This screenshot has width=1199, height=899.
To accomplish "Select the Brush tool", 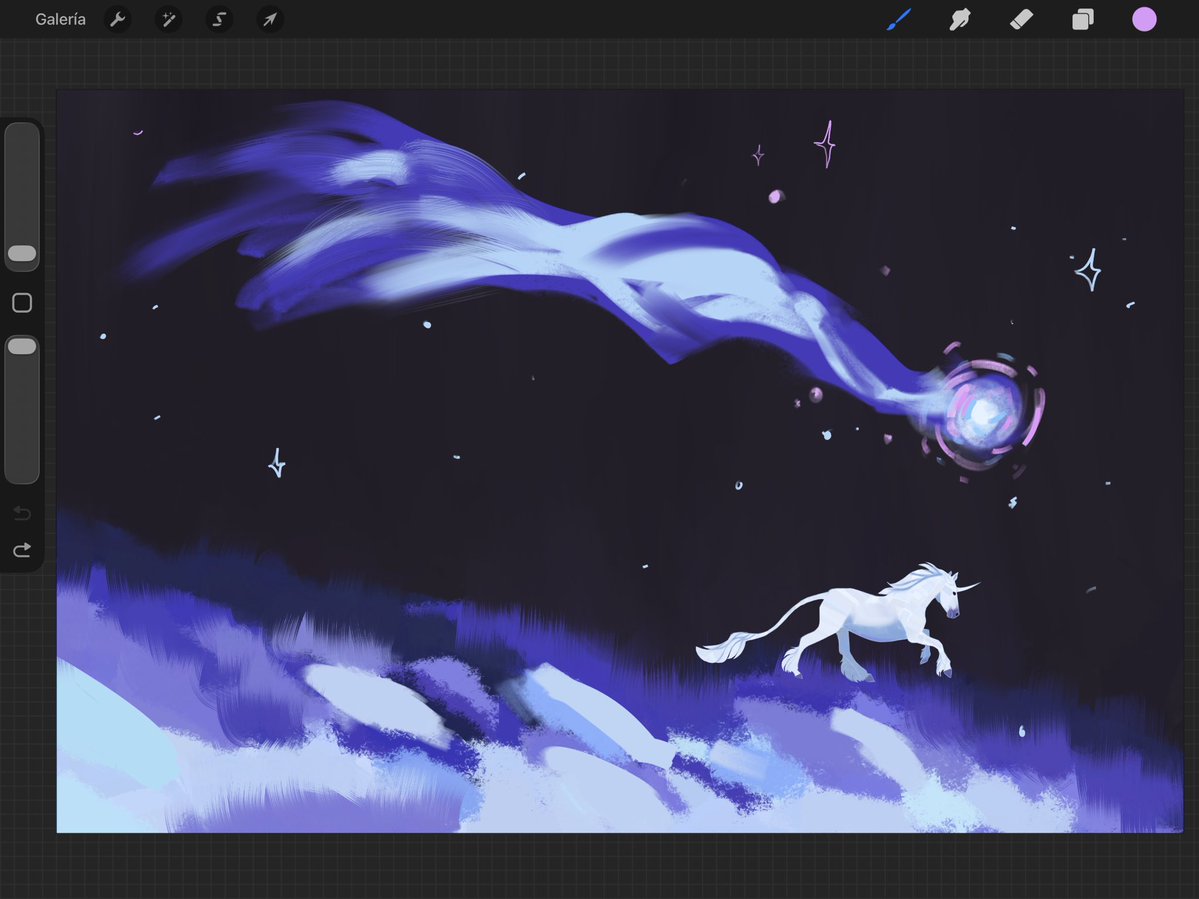I will (x=899, y=19).
